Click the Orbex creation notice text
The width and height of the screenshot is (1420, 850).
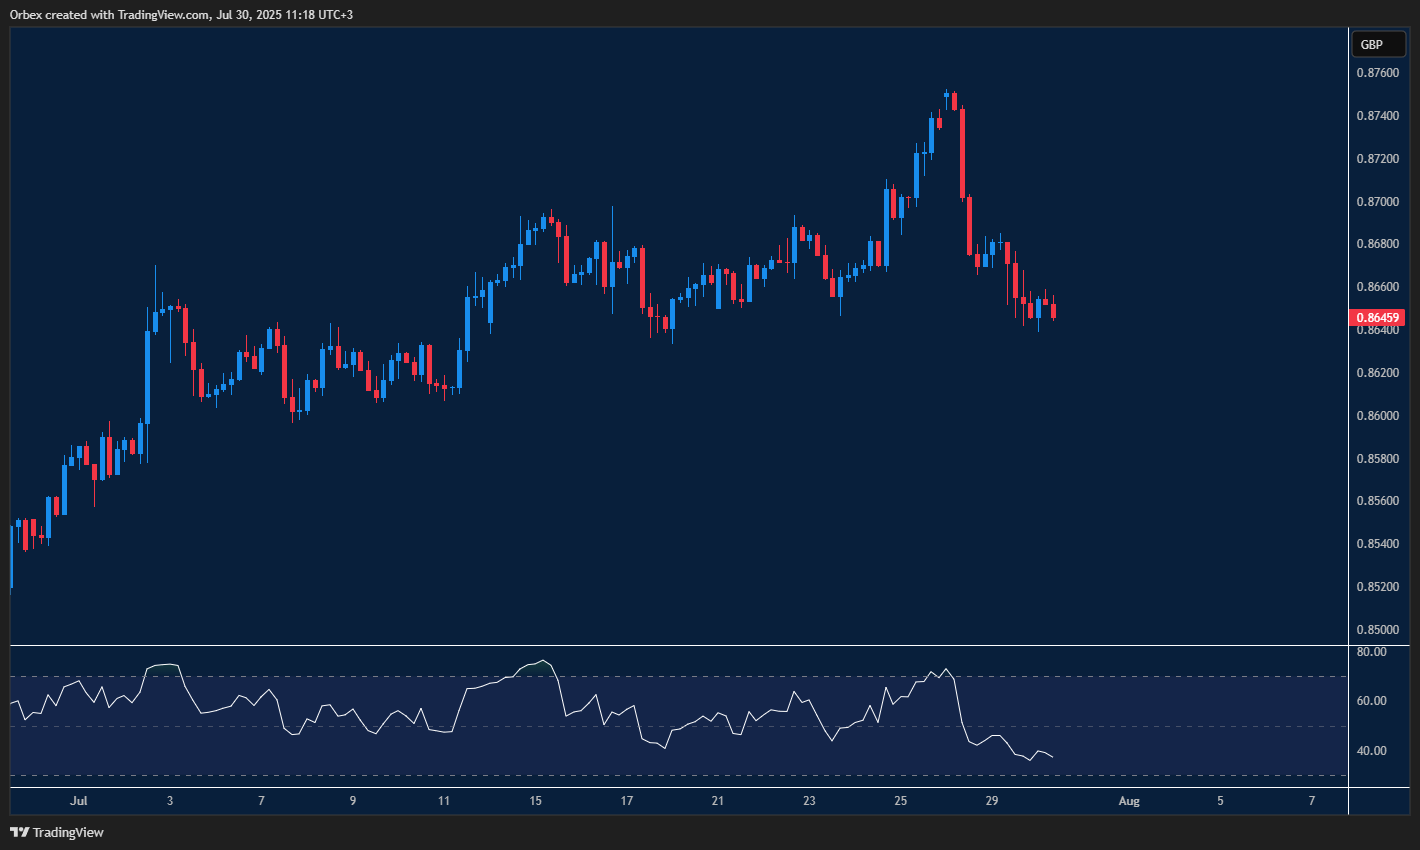click(x=178, y=14)
